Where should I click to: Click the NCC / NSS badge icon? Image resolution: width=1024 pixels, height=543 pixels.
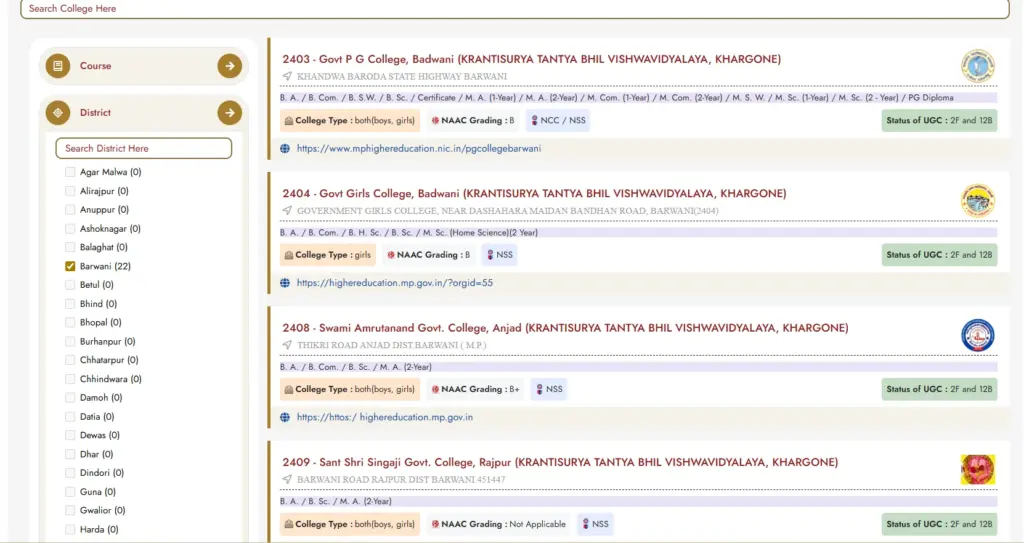(534, 121)
